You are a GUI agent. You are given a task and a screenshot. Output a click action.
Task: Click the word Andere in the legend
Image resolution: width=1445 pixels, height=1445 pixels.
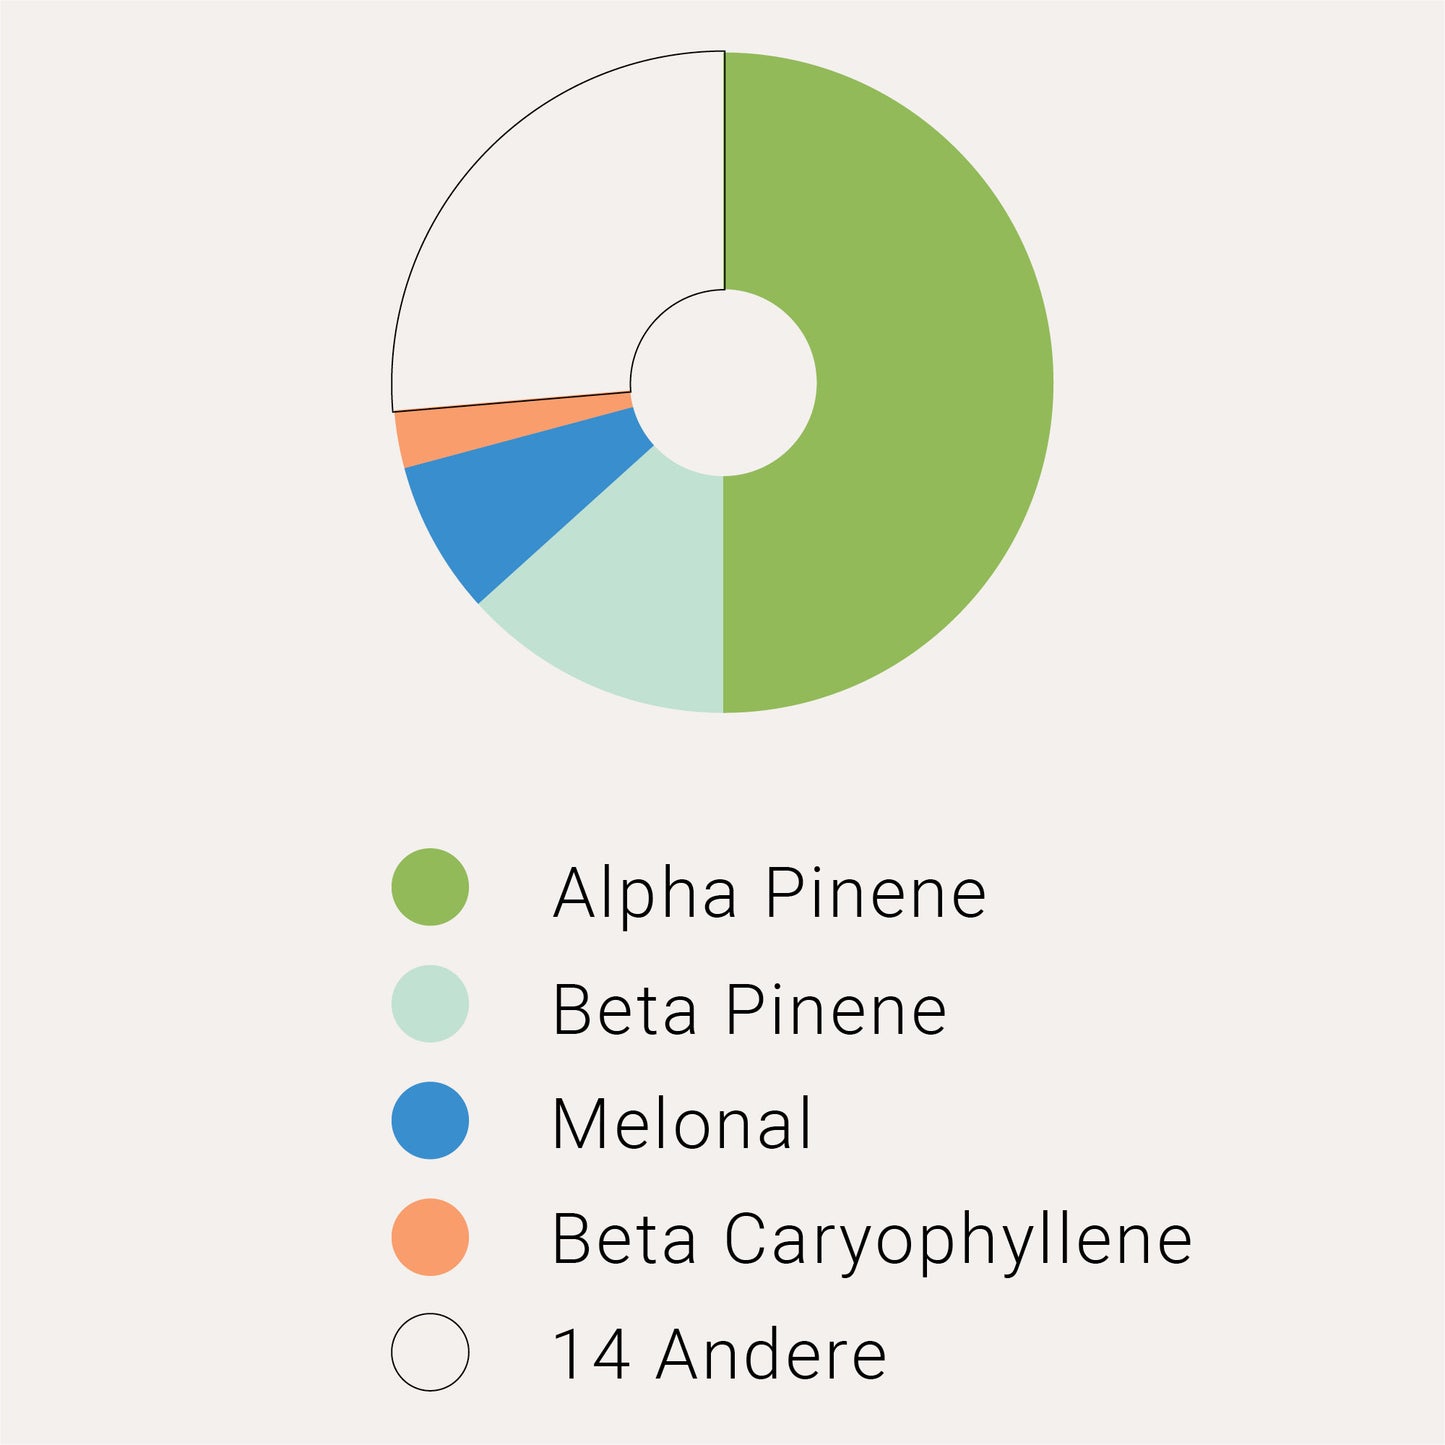tap(771, 1355)
